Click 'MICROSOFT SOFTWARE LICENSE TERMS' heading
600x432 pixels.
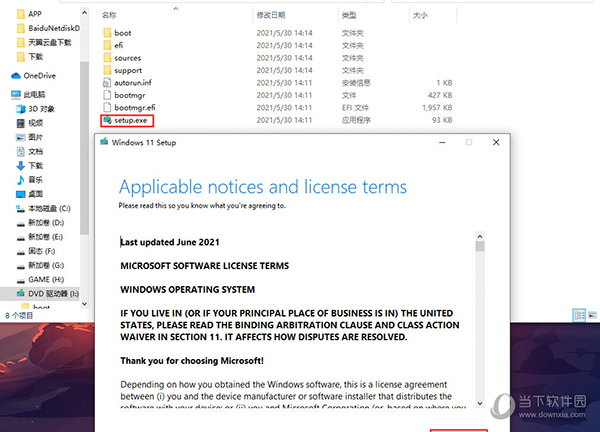(x=205, y=266)
